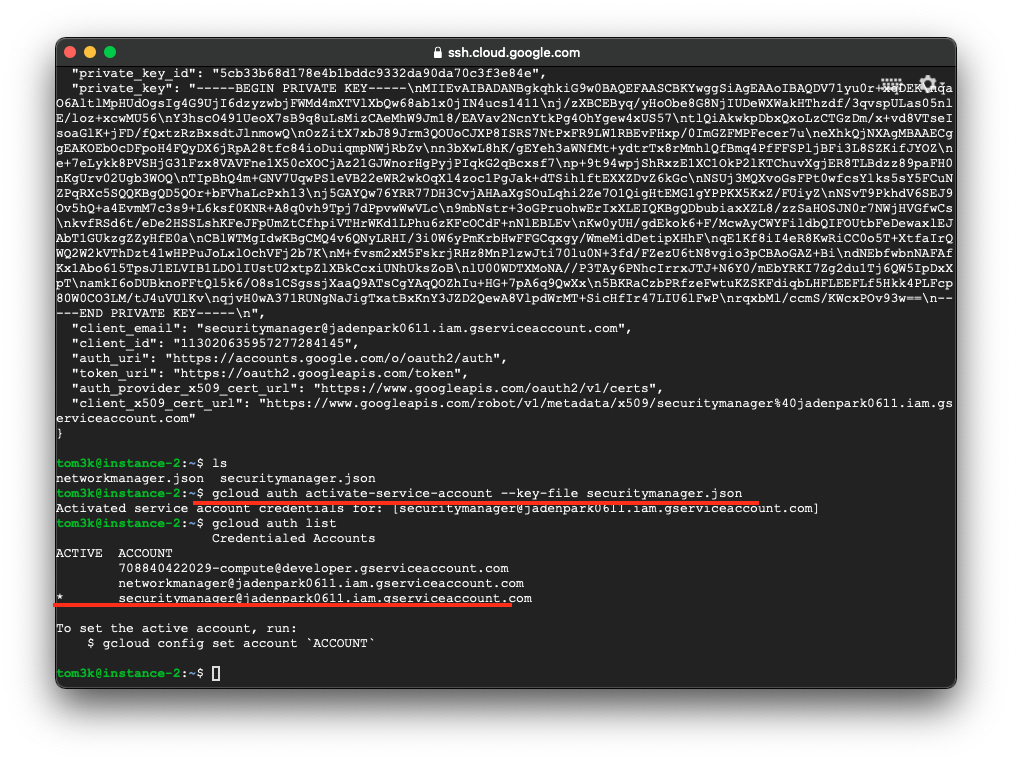Select the networkmanager.json file name
Image resolution: width=1012 pixels, height=762 pixels.
click(x=130, y=479)
